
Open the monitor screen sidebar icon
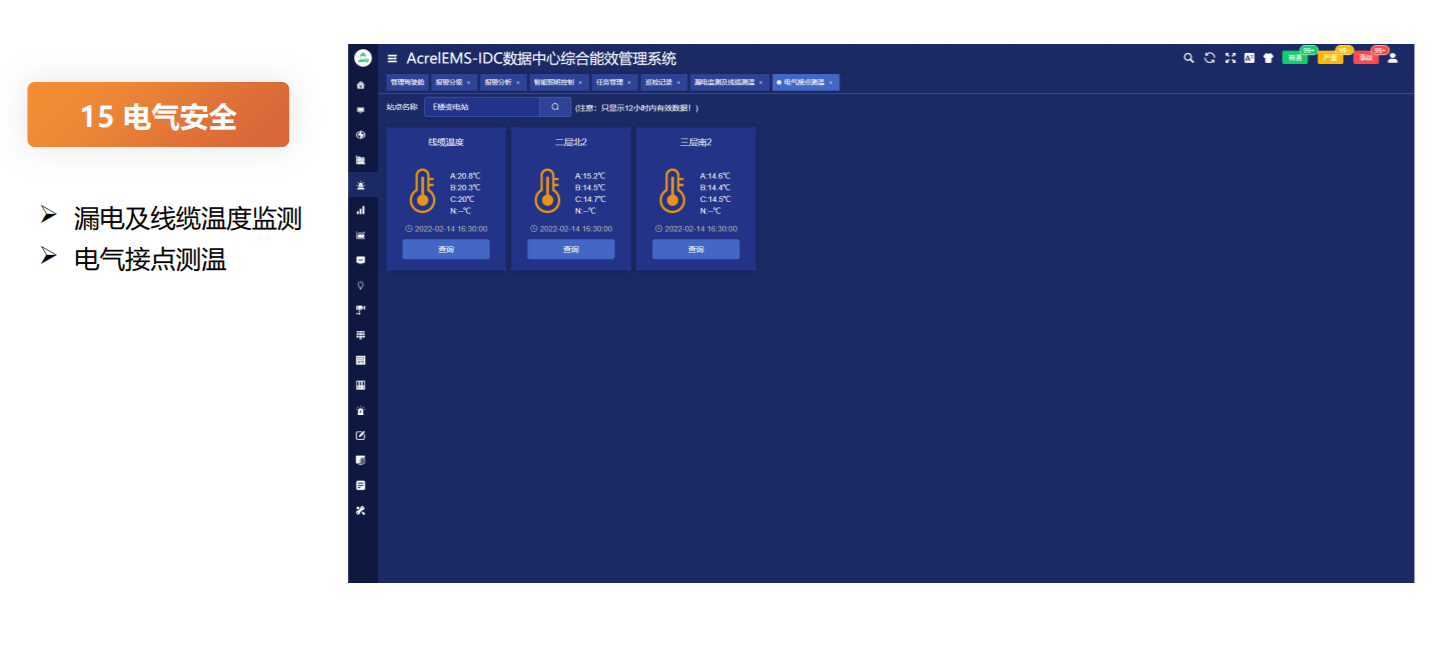click(361, 110)
